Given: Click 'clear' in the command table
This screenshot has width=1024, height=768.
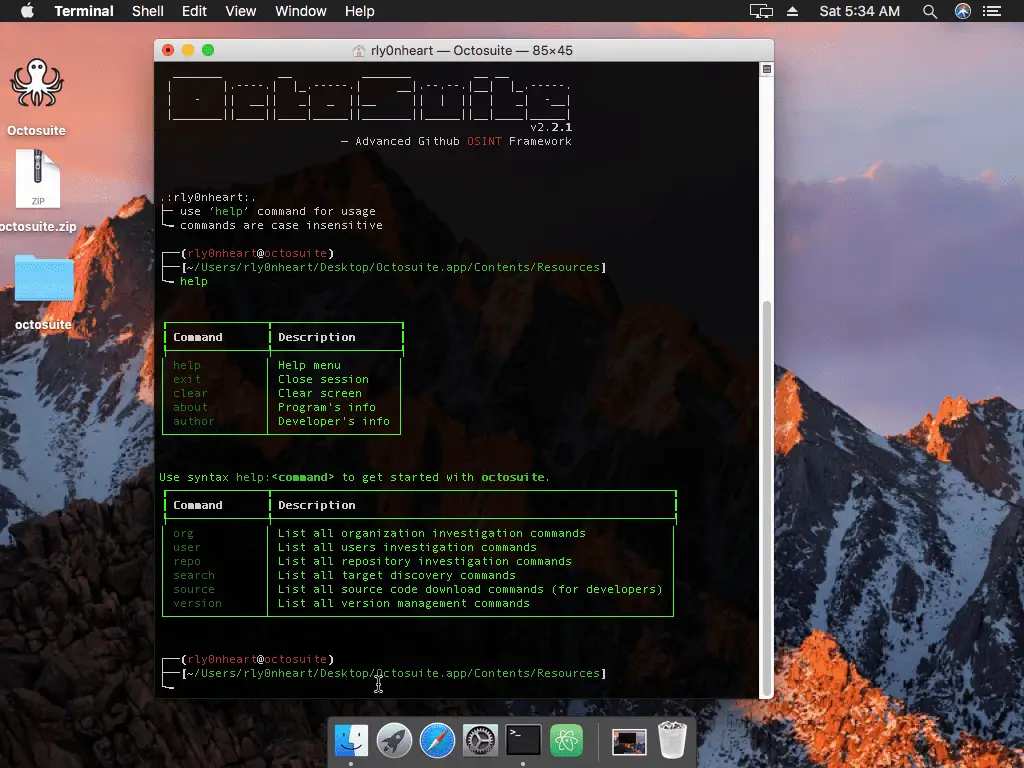Looking at the screenshot, I should click(190, 393).
